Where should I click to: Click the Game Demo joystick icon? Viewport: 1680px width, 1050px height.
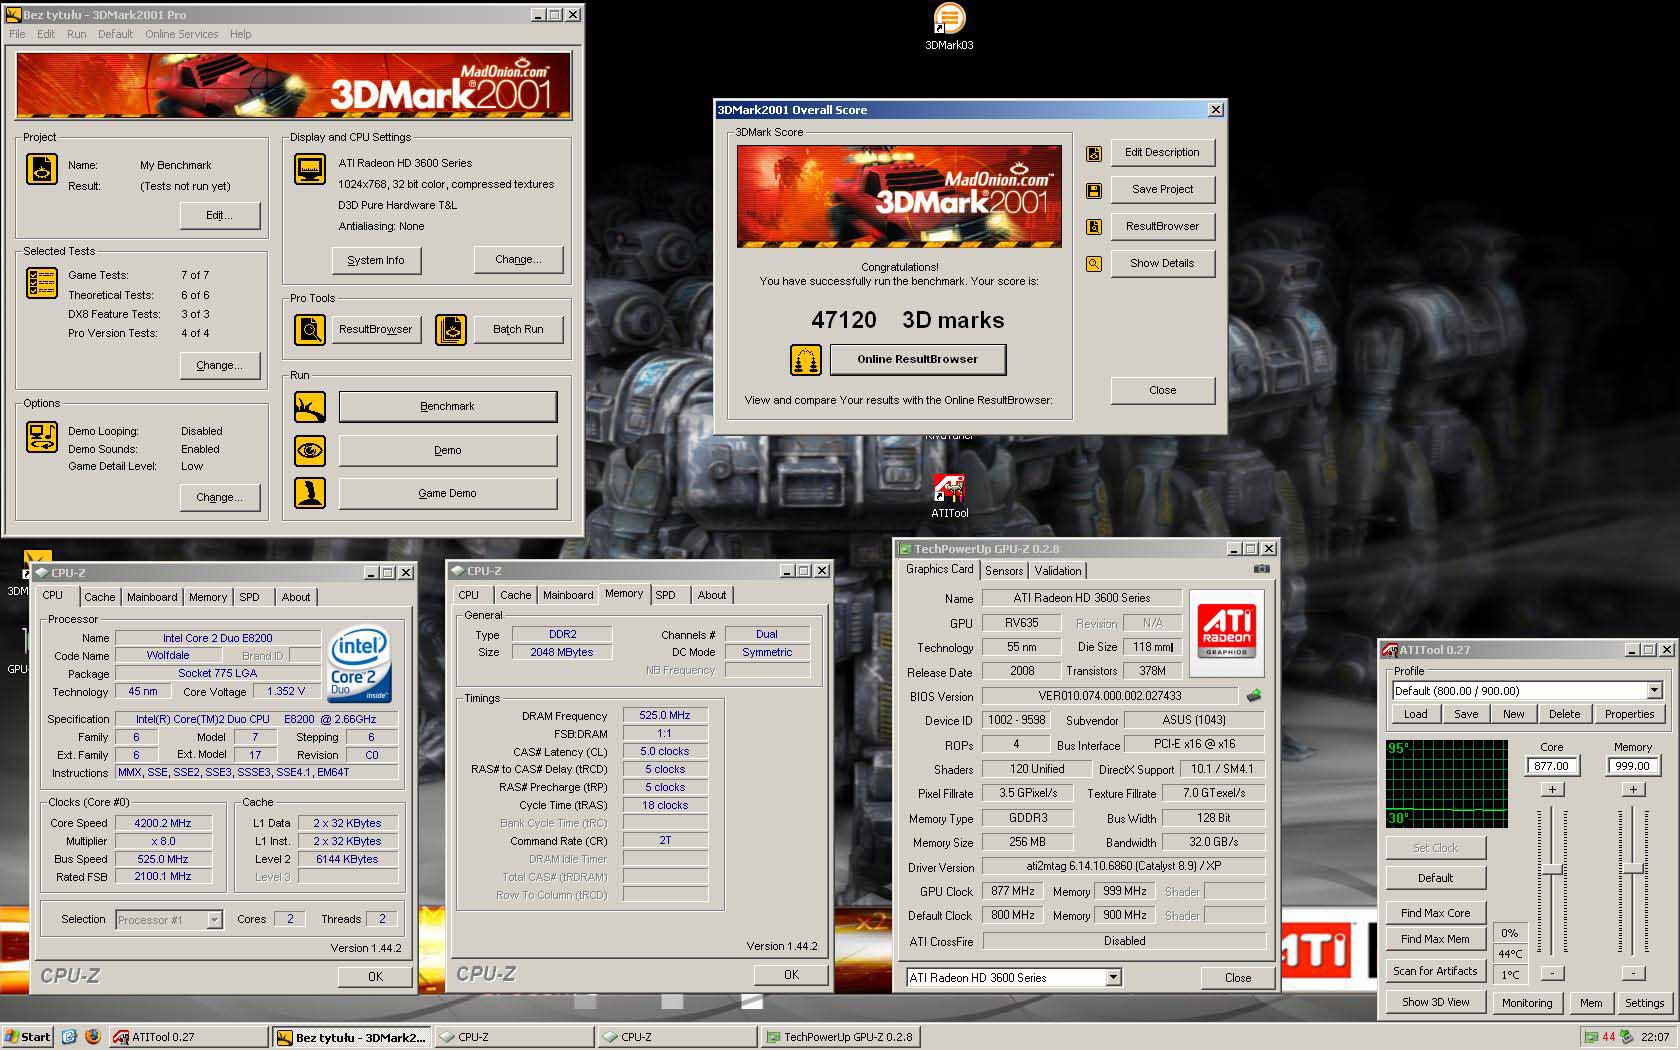310,493
